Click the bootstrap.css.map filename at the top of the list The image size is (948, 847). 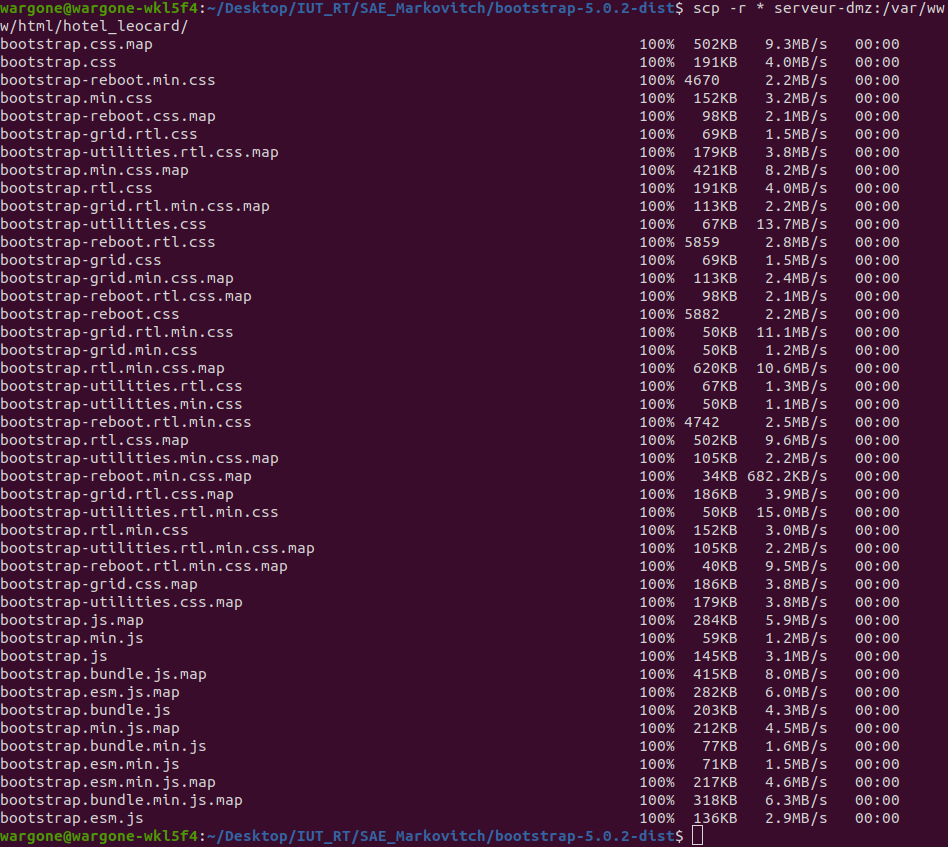click(x=76, y=44)
